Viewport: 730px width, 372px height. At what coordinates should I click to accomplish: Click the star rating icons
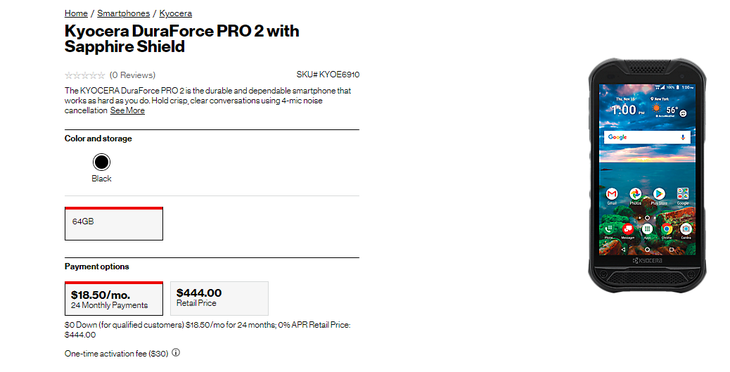[x=85, y=75]
